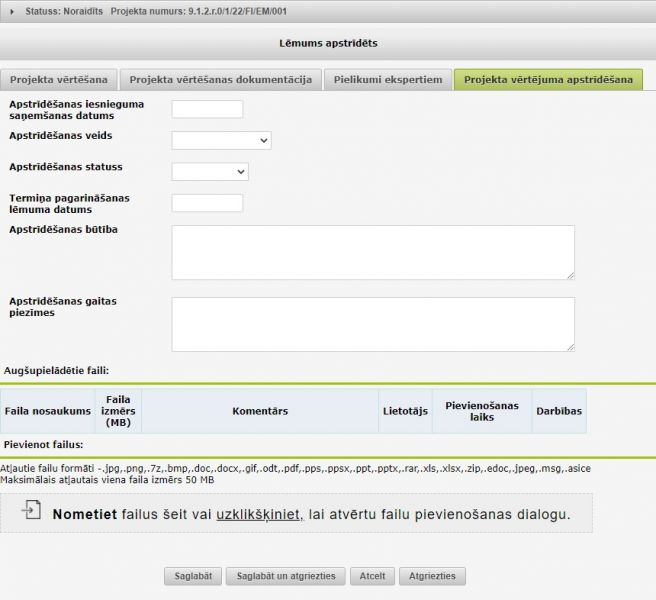Click inside Apstiprināšanas gaitas piezīmes text area
This screenshot has width=656, height=600.
click(372, 324)
